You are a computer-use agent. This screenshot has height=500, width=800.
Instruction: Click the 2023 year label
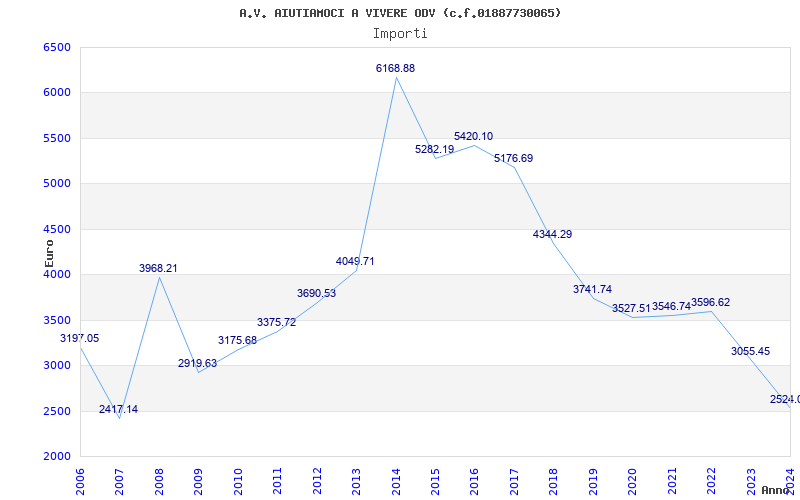click(752, 481)
